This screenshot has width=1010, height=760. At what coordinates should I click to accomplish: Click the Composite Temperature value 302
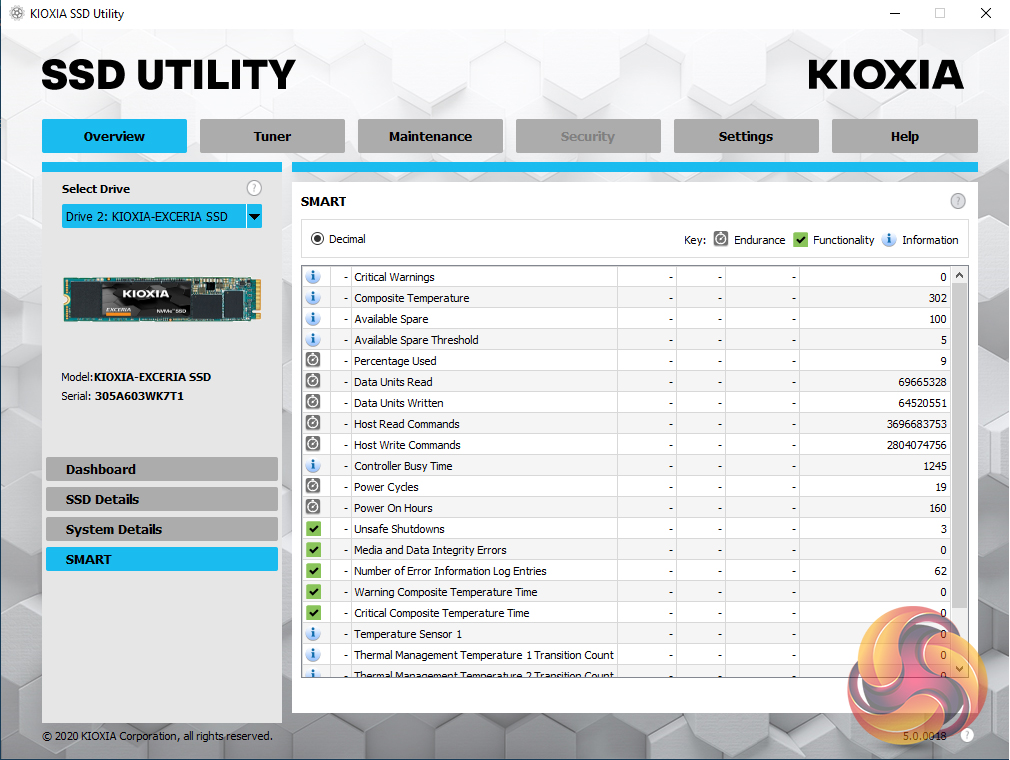[937, 298]
